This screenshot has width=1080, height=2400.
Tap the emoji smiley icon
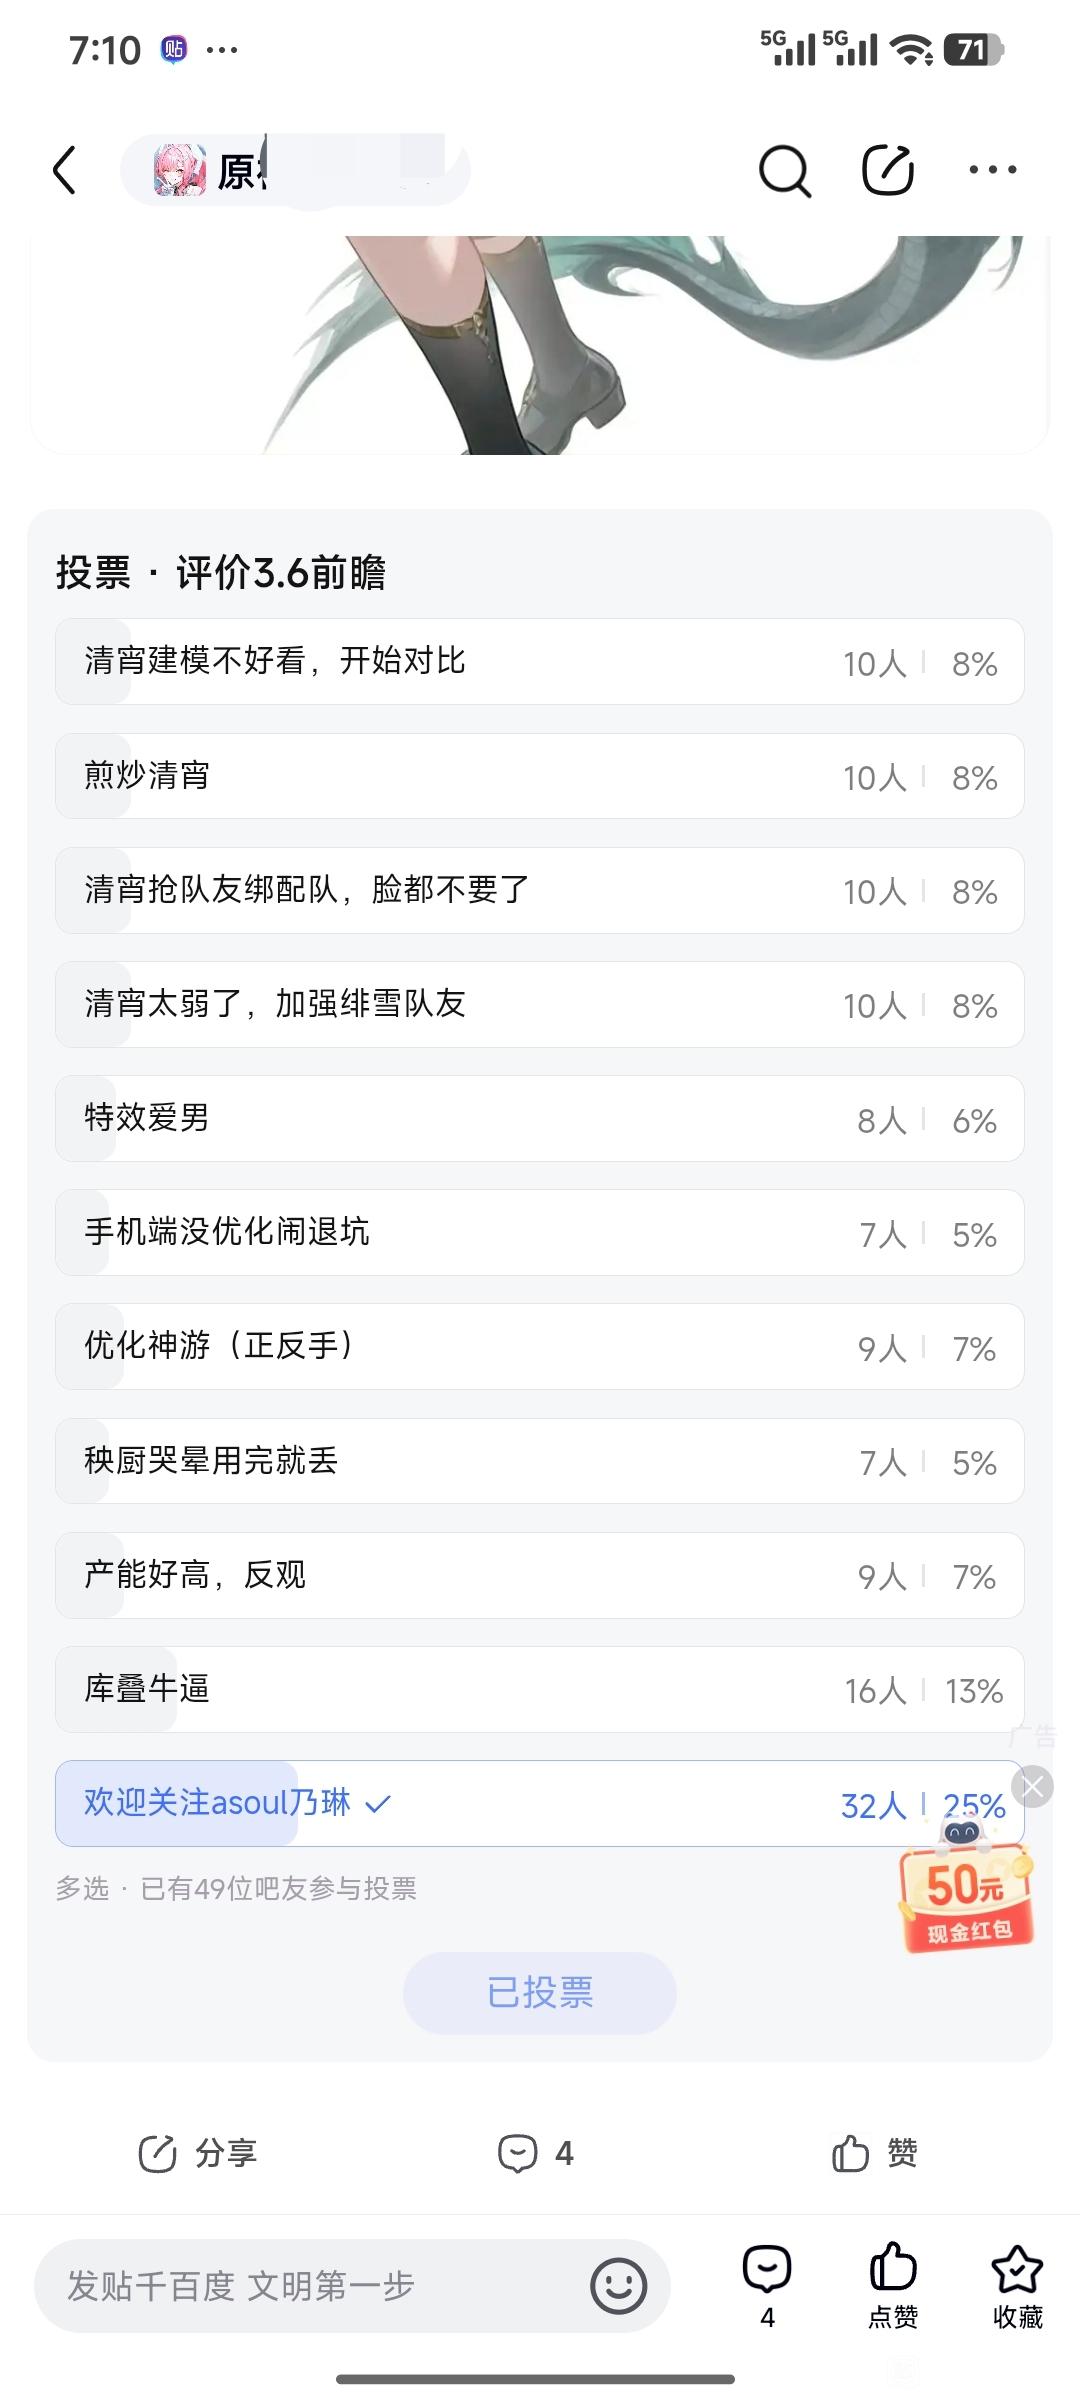tap(619, 2286)
